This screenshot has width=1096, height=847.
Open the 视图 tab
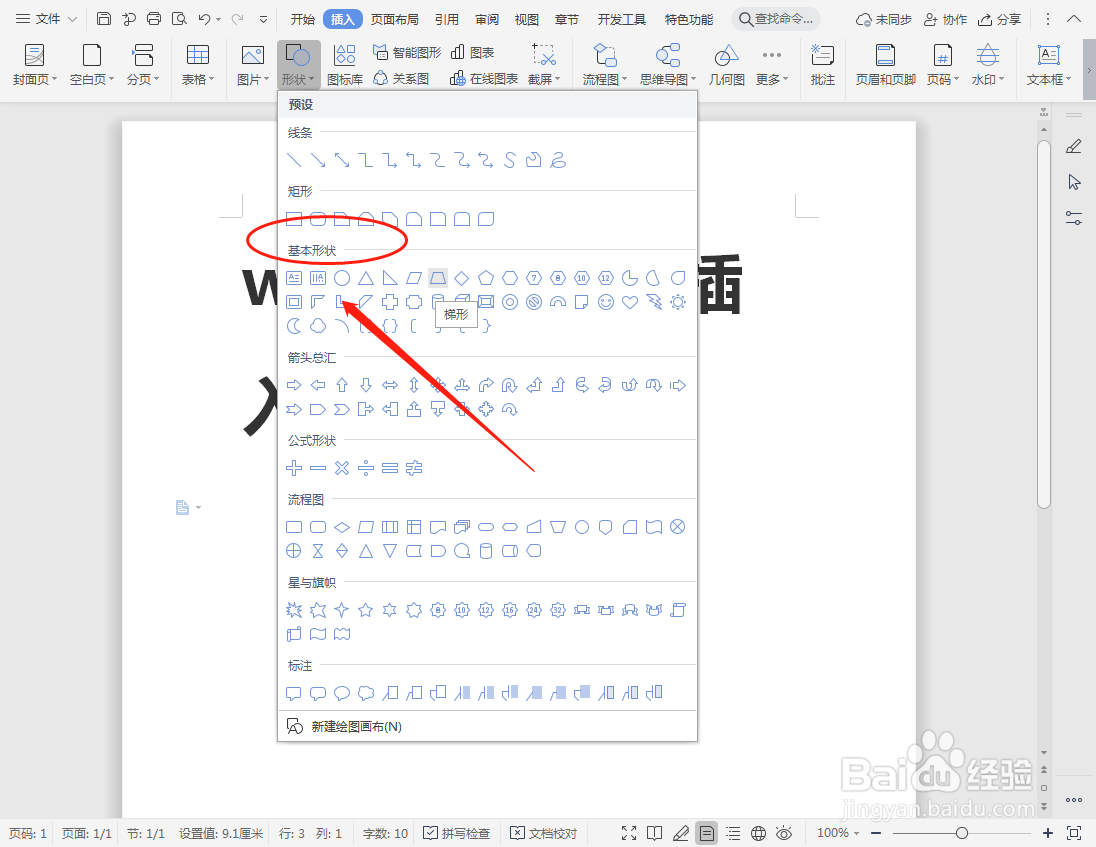click(527, 20)
